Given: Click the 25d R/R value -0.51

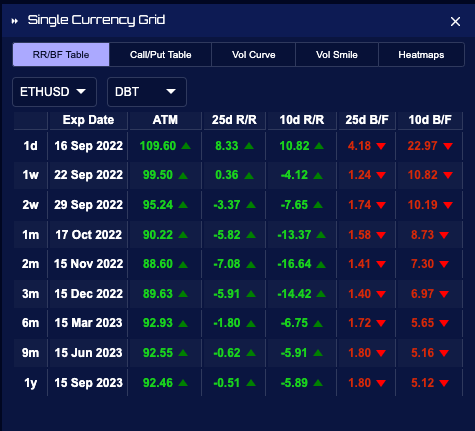Looking at the screenshot, I should tap(227, 383).
